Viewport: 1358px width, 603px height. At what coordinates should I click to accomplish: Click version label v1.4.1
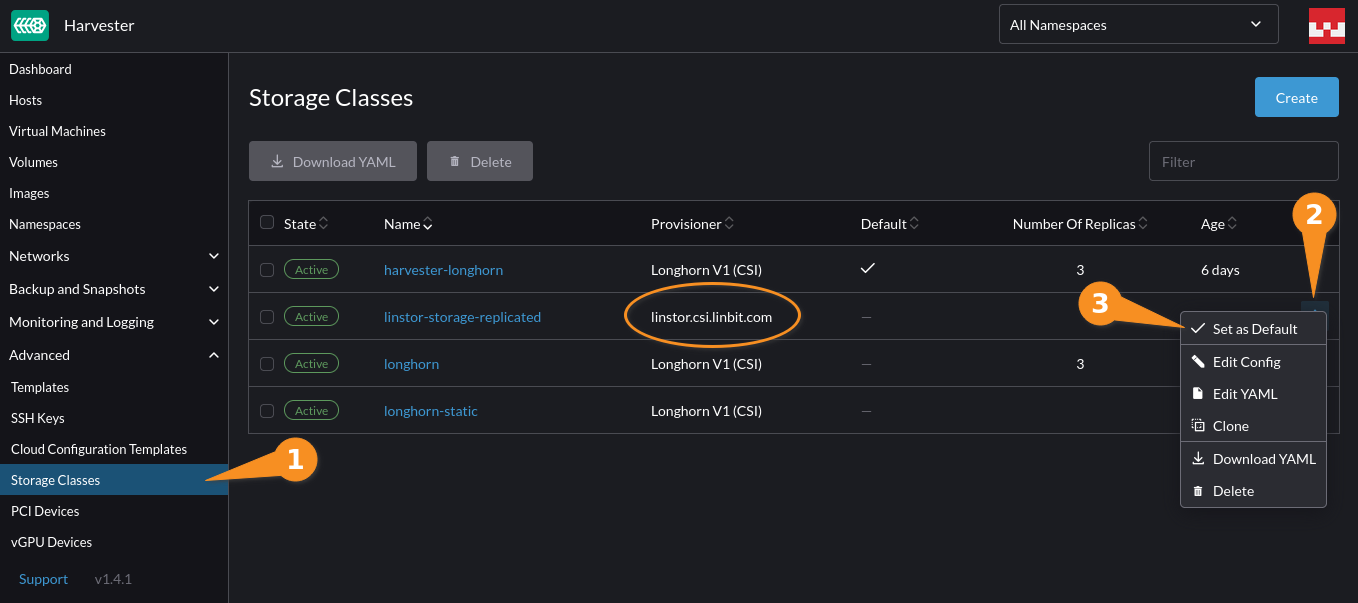[113, 579]
